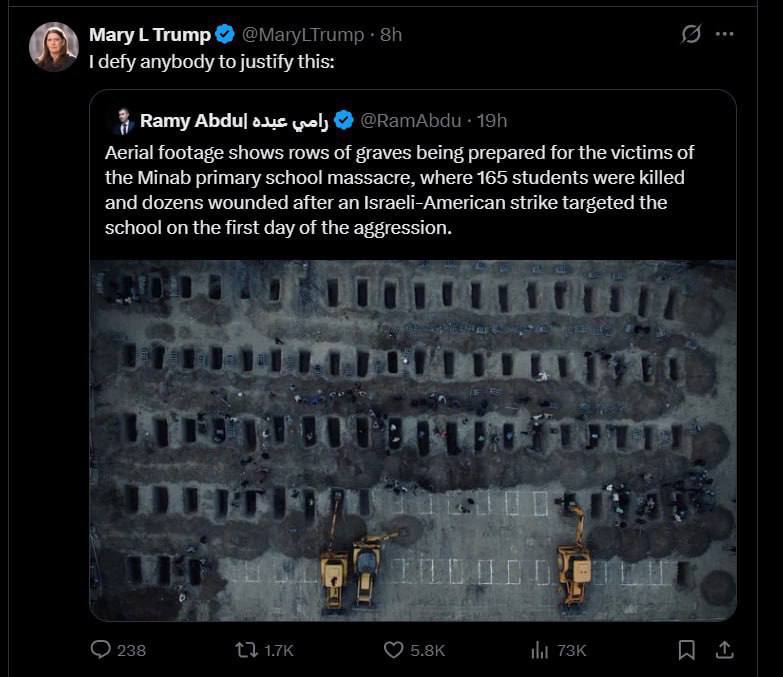Open quoted tweet text about Minab school

point(400,190)
